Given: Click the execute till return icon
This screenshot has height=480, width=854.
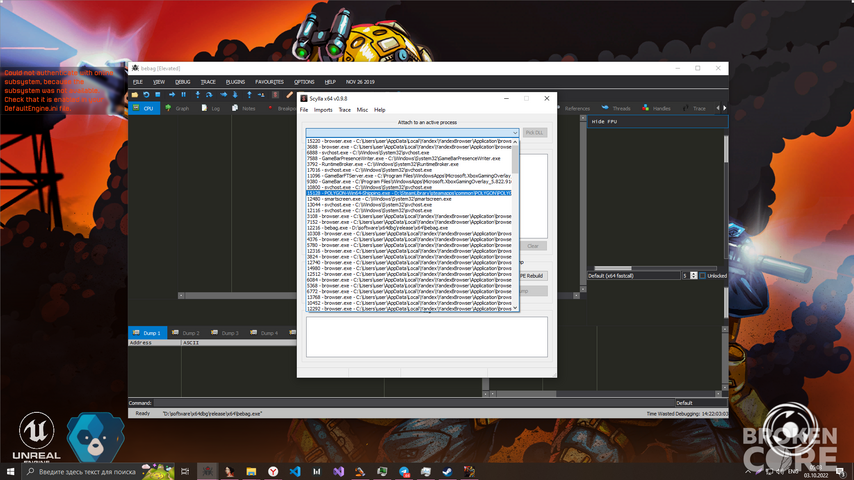Looking at the screenshot, I should 249,95.
